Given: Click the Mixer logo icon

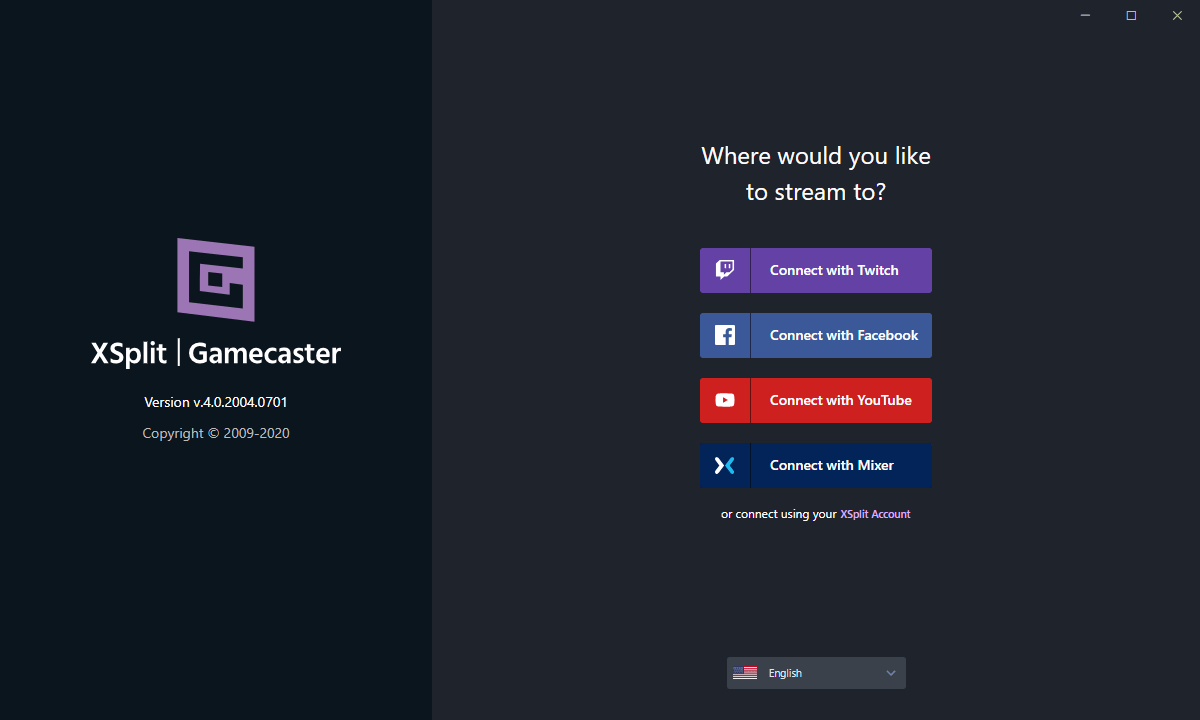Looking at the screenshot, I should pos(725,465).
